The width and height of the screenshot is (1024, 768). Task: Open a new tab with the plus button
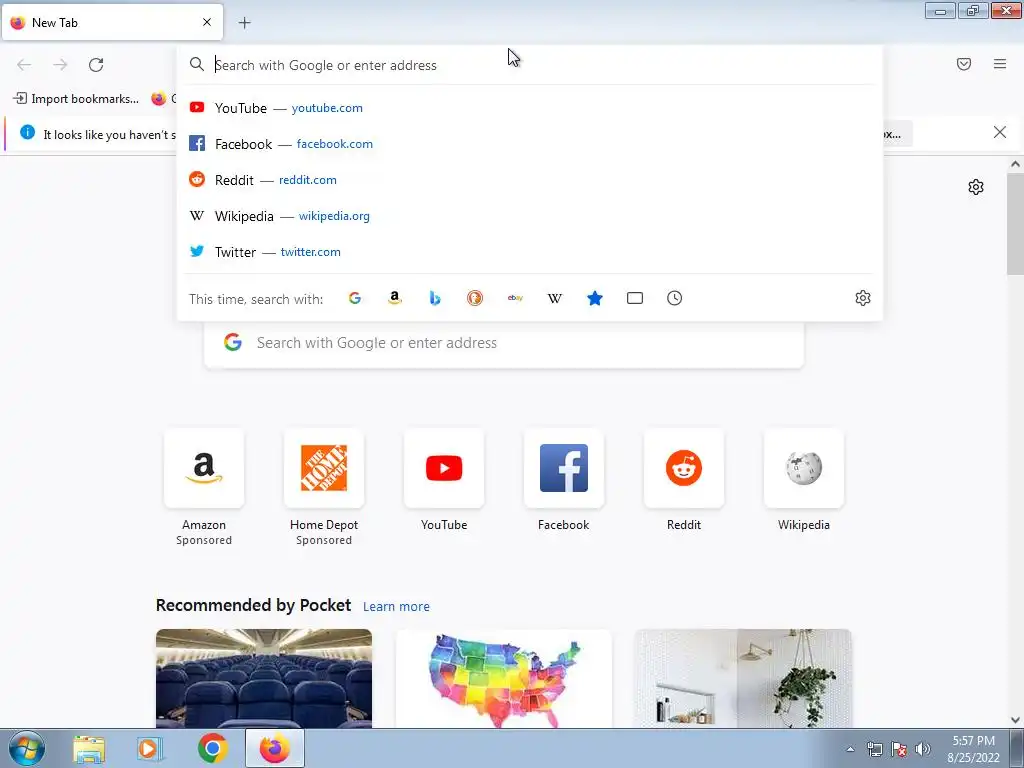coord(244,23)
